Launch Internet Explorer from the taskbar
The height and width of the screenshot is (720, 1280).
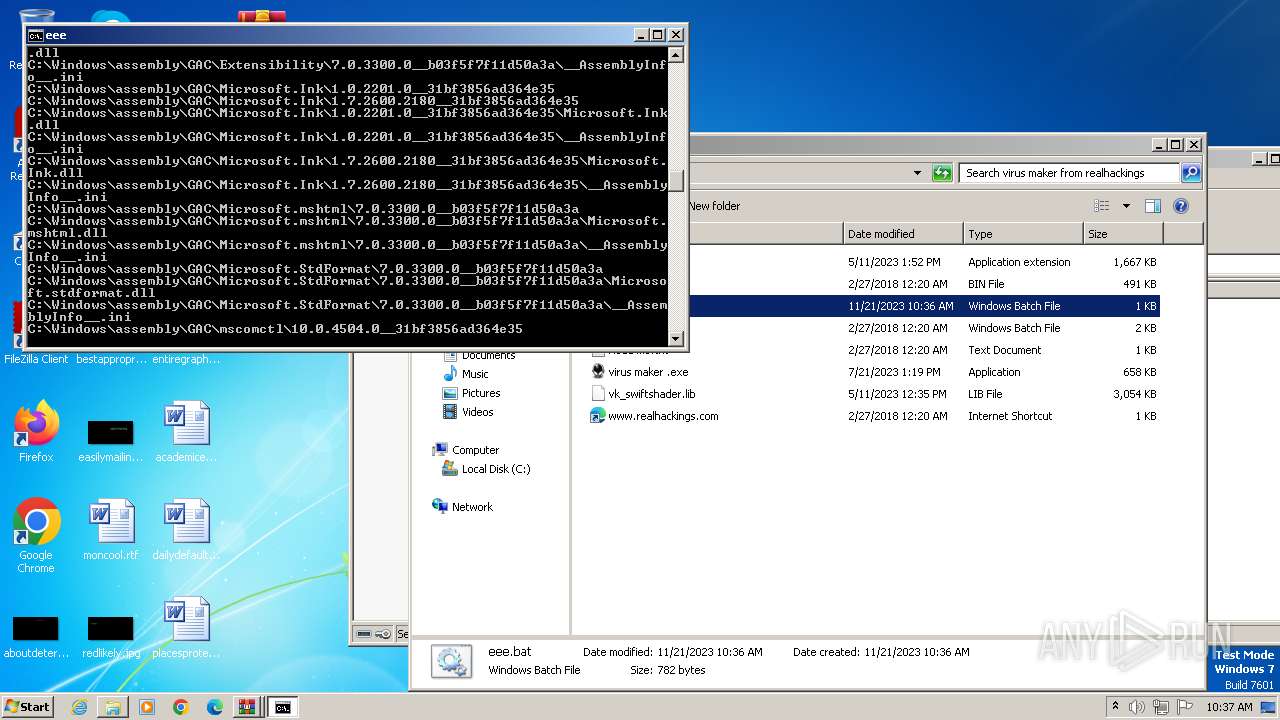click(x=79, y=707)
